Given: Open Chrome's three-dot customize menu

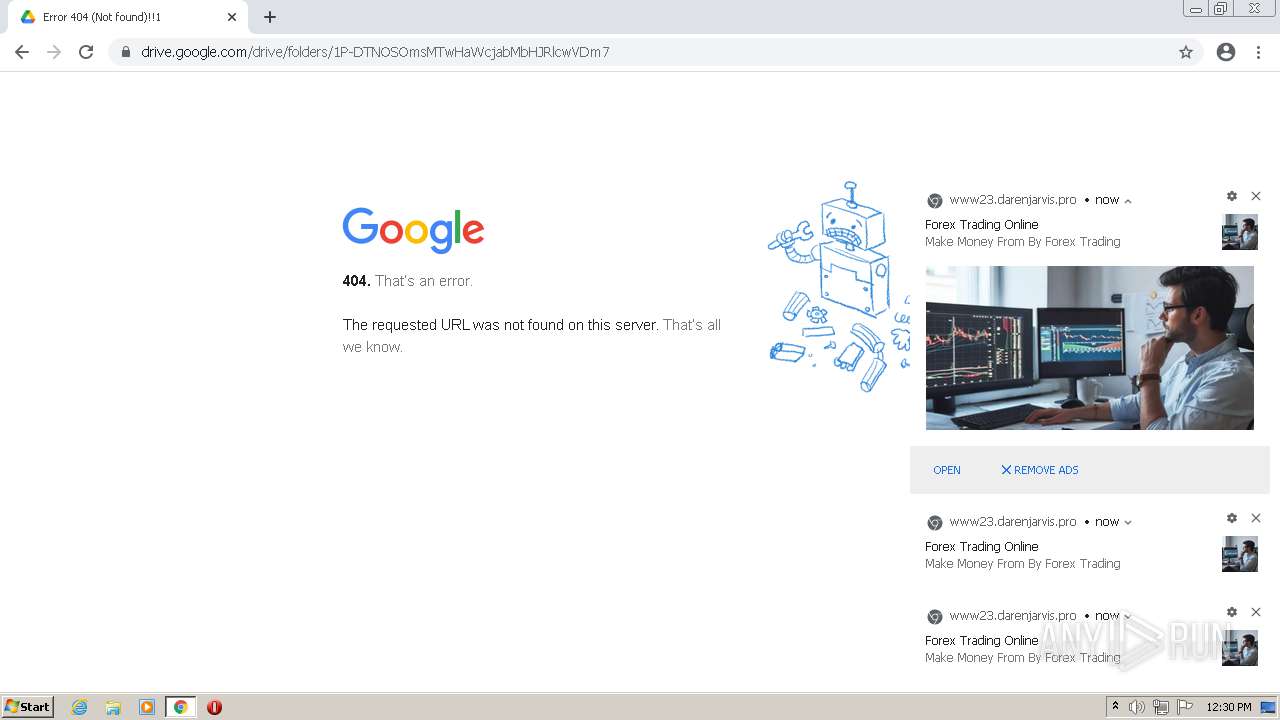Looking at the screenshot, I should click(1259, 52).
